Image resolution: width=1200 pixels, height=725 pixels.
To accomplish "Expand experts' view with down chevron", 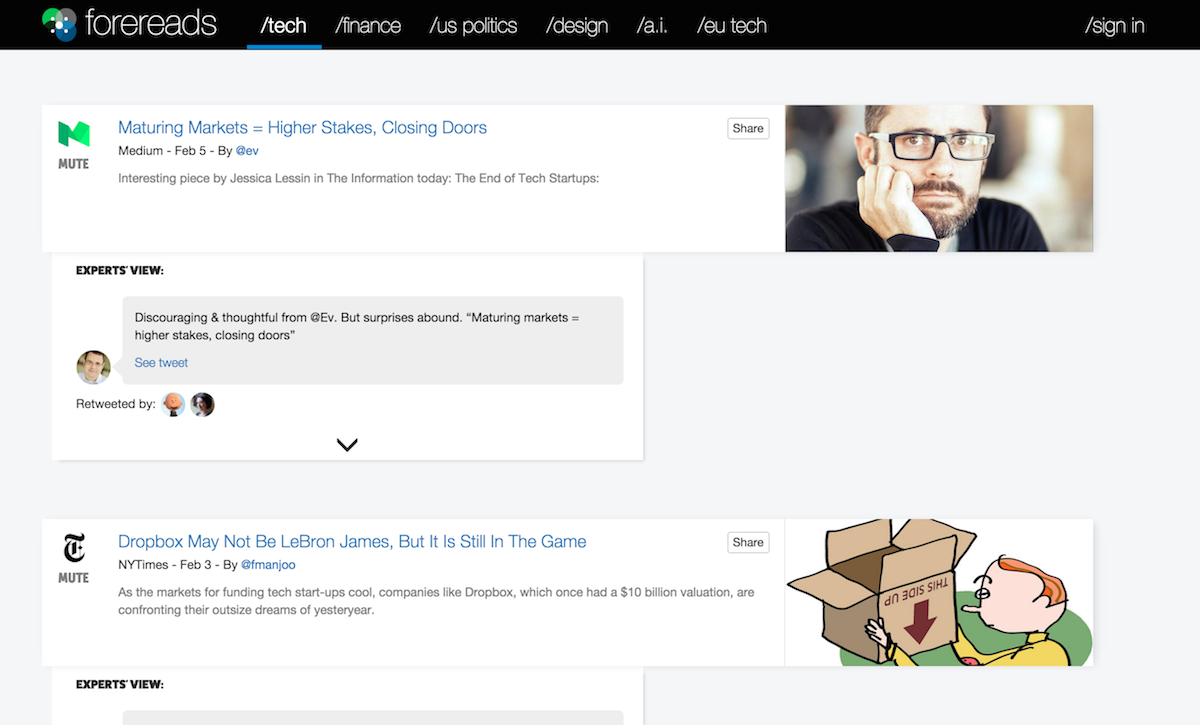I will pos(347,445).
